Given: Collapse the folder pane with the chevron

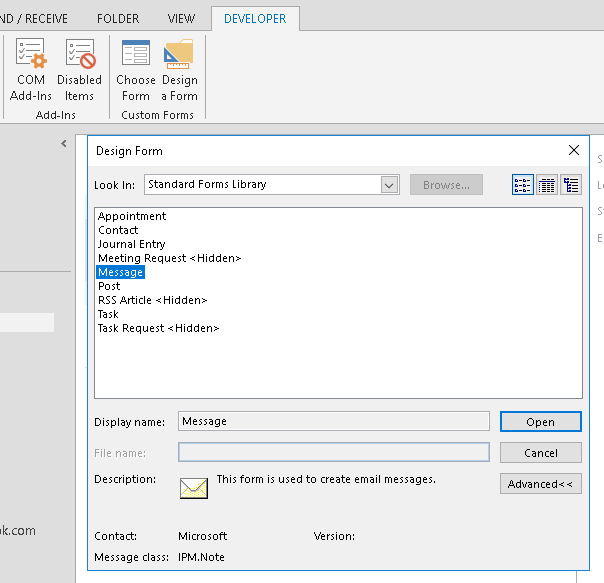Looking at the screenshot, I should 64,144.
